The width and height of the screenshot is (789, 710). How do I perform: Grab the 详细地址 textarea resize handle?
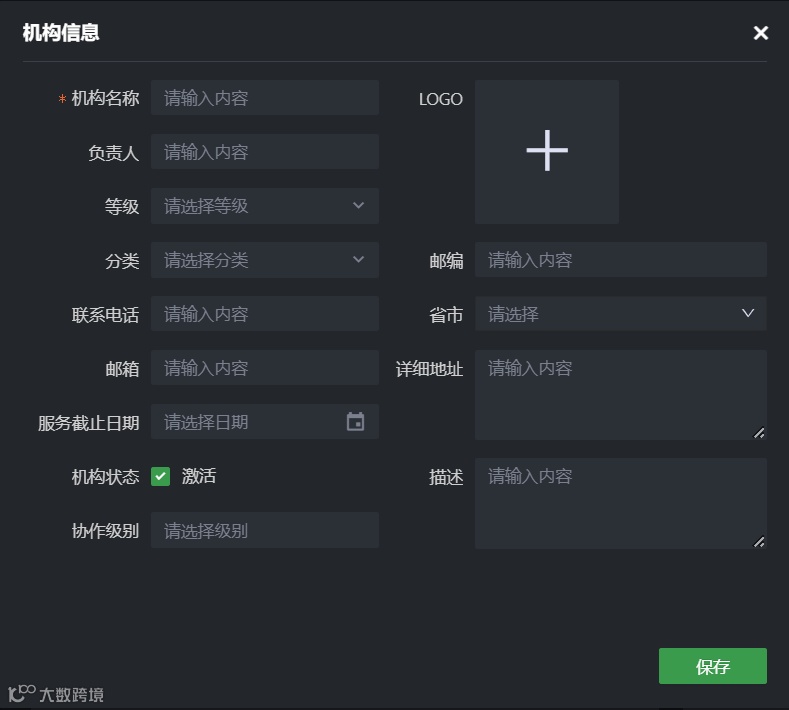pos(759,433)
